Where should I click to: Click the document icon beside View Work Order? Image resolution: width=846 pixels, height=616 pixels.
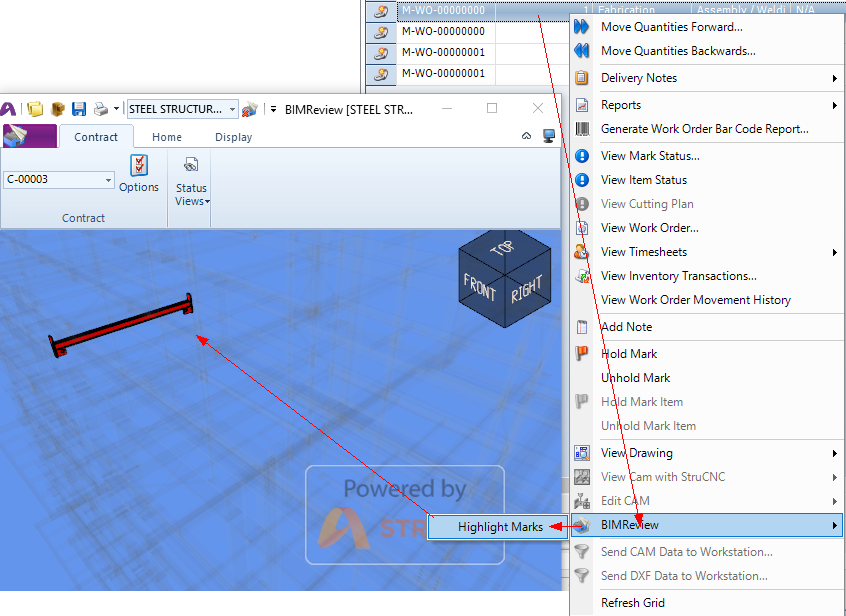pos(582,228)
